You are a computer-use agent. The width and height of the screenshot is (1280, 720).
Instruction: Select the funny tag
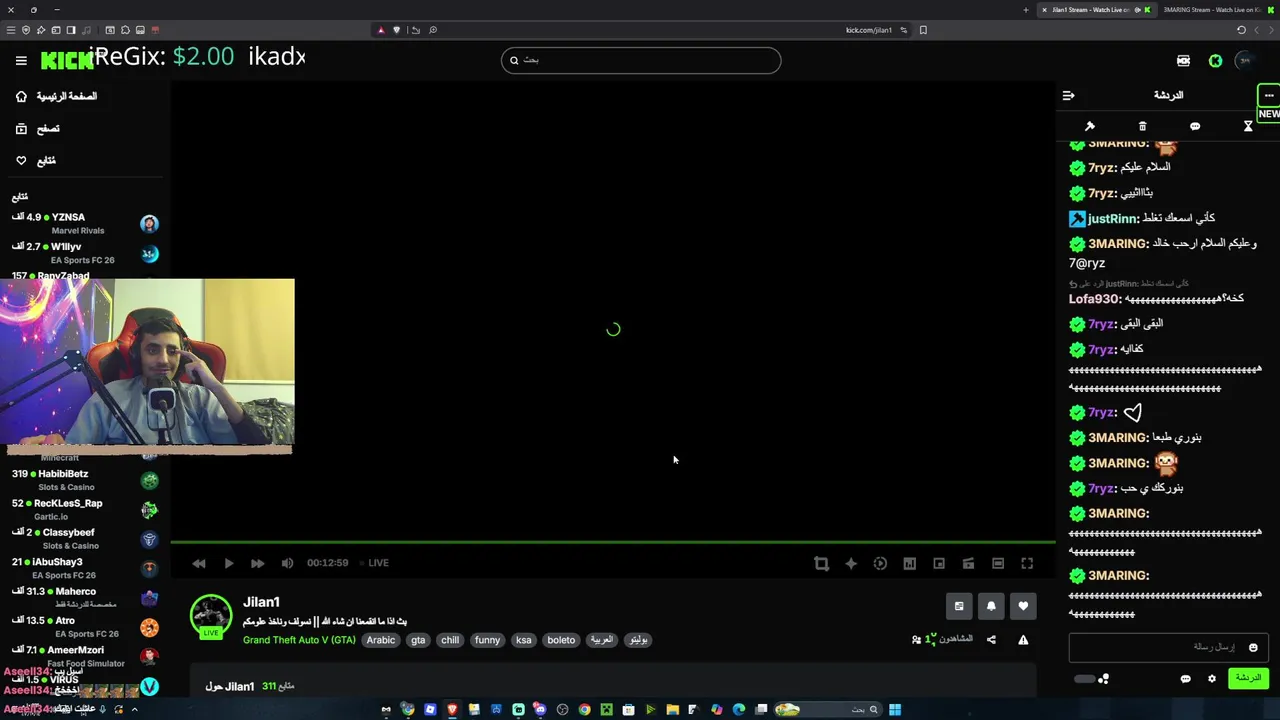[x=487, y=640]
